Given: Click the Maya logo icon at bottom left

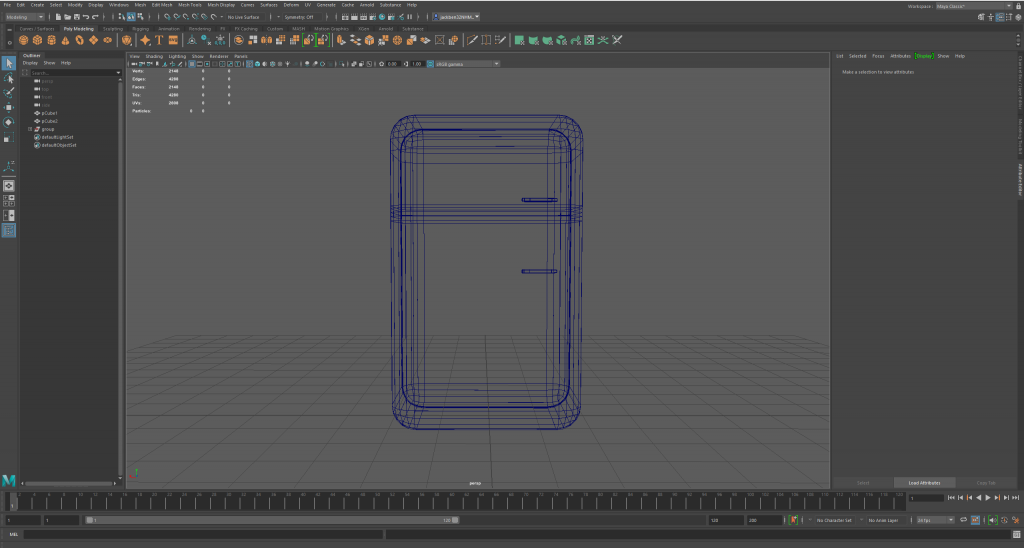Looking at the screenshot, I should pyautogui.click(x=9, y=481).
